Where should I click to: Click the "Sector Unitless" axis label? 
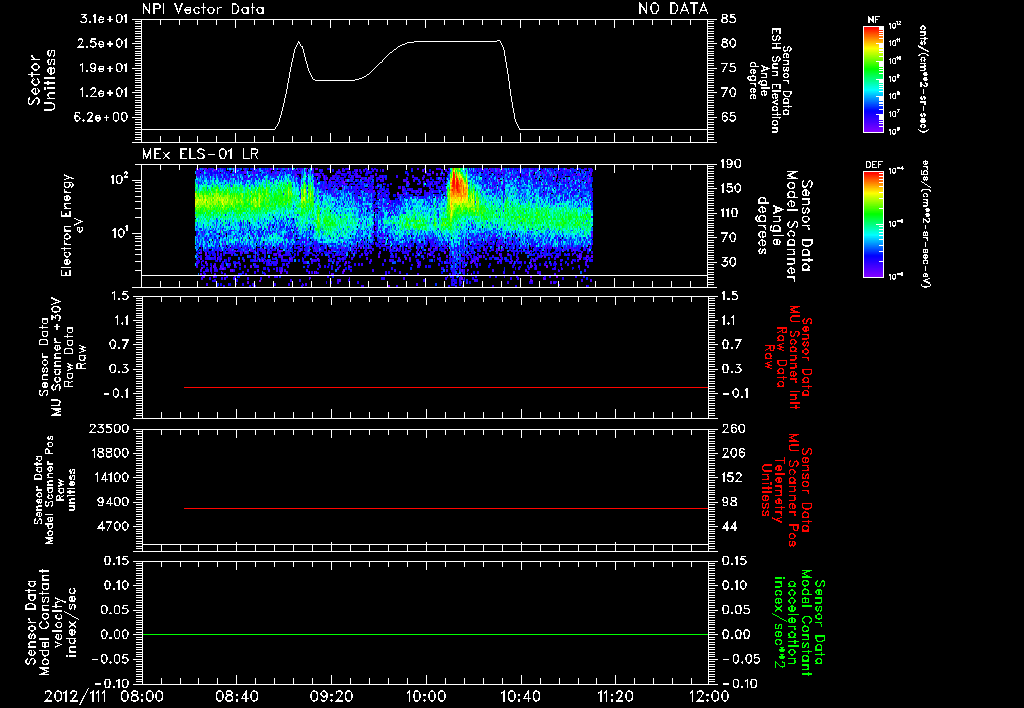coord(41,80)
